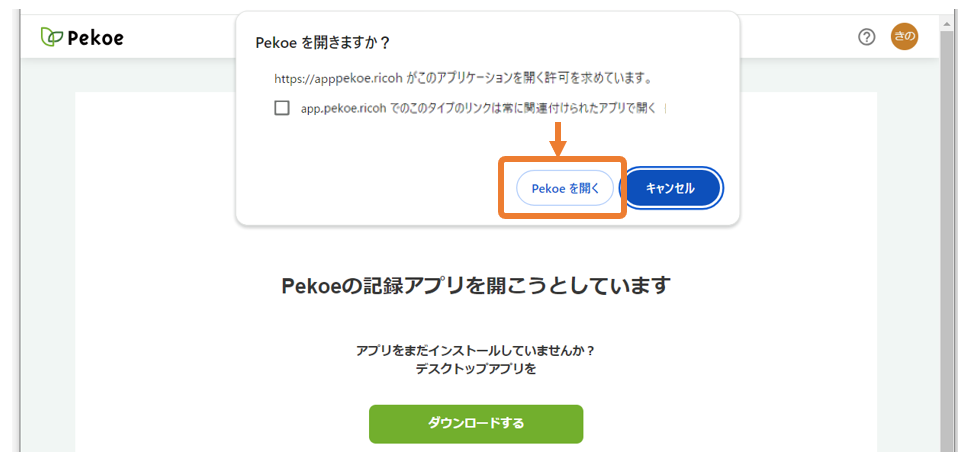The width and height of the screenshot is (961, 454).
Task: Click the blue キャンセル button
Action: (x=674, y=188)
